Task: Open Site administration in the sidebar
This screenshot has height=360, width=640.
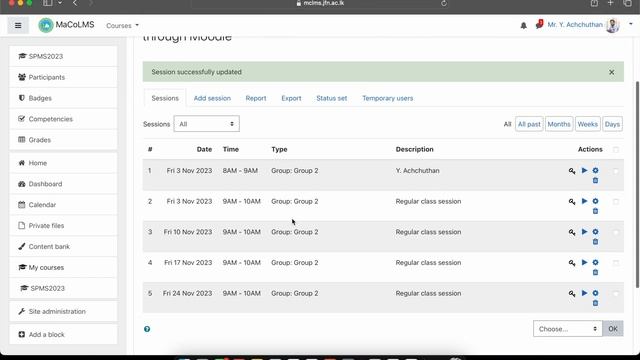Action: coord(63,311)
